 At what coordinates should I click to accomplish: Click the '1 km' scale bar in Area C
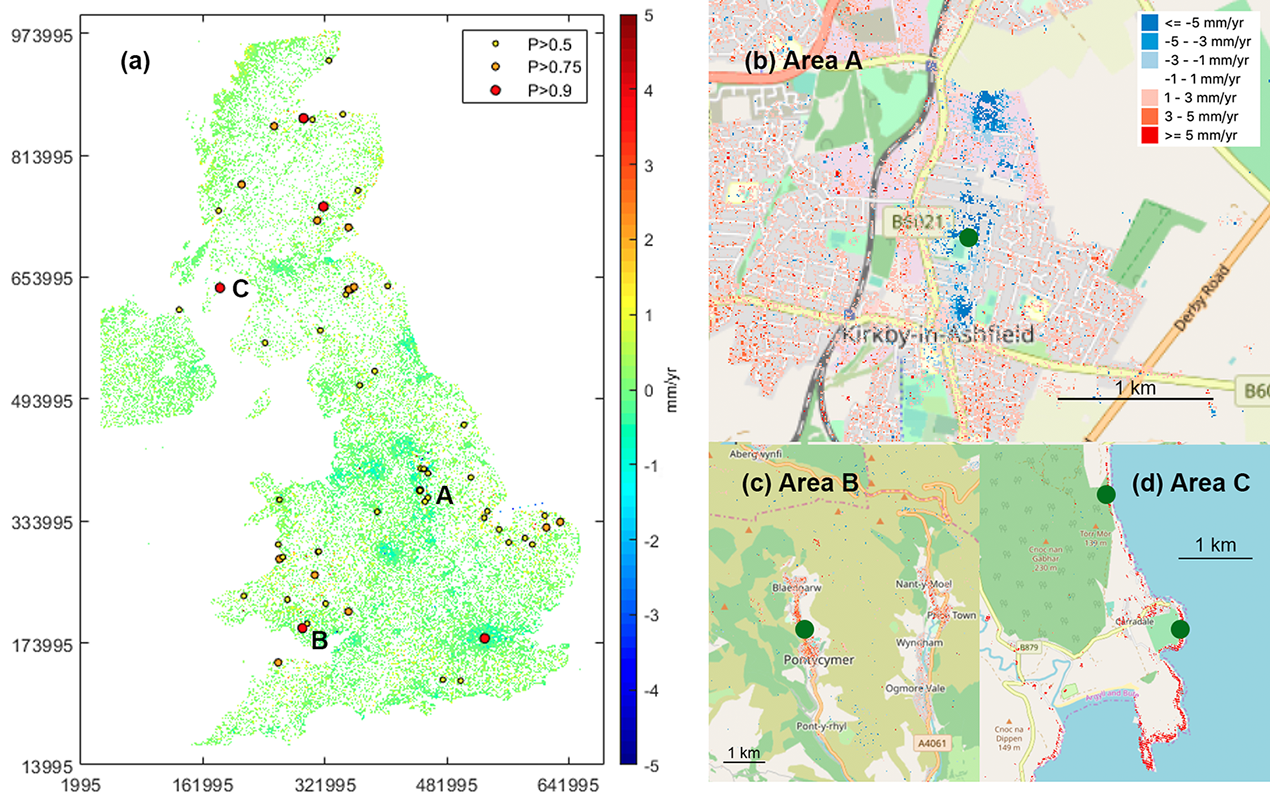1215,548
